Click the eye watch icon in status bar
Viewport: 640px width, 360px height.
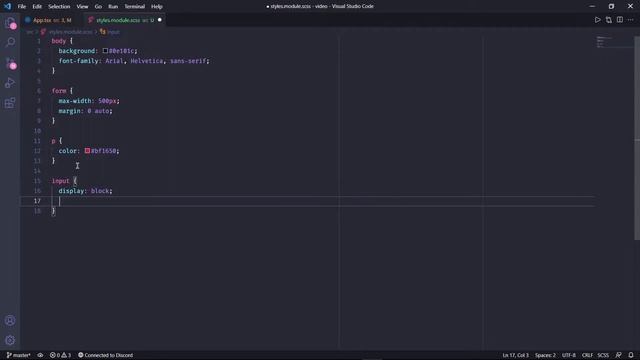tap(40, 355)
